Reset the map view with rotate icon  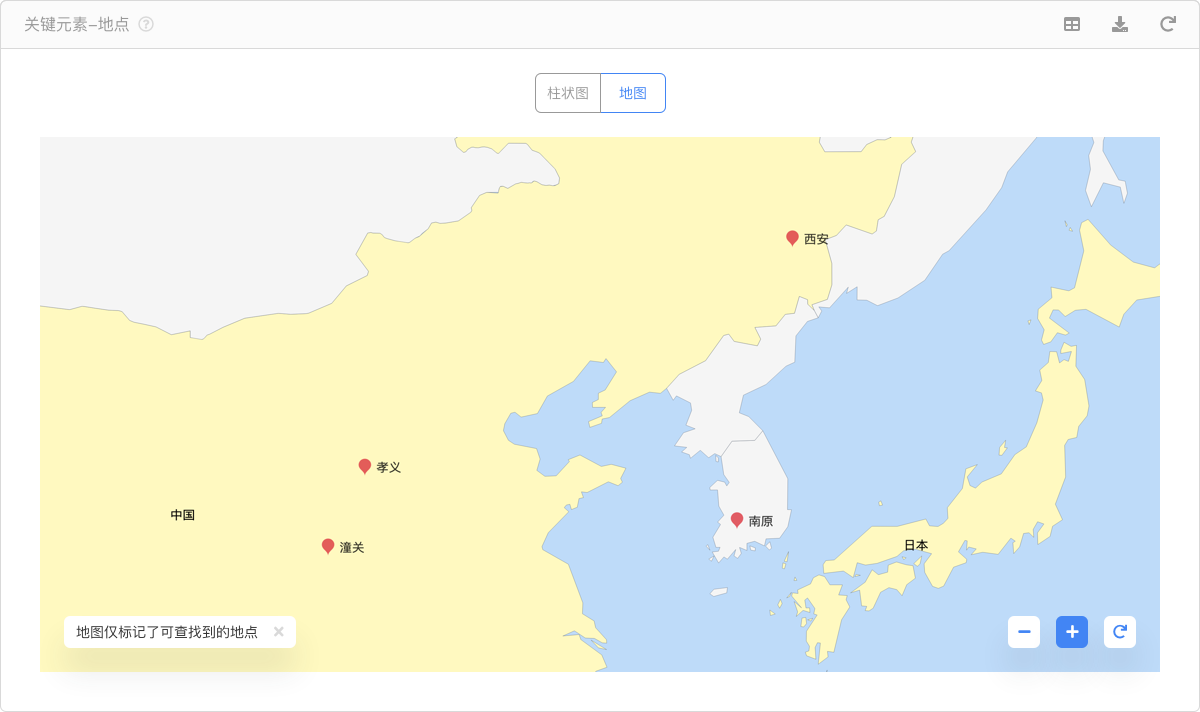[x=1120, y=632]
